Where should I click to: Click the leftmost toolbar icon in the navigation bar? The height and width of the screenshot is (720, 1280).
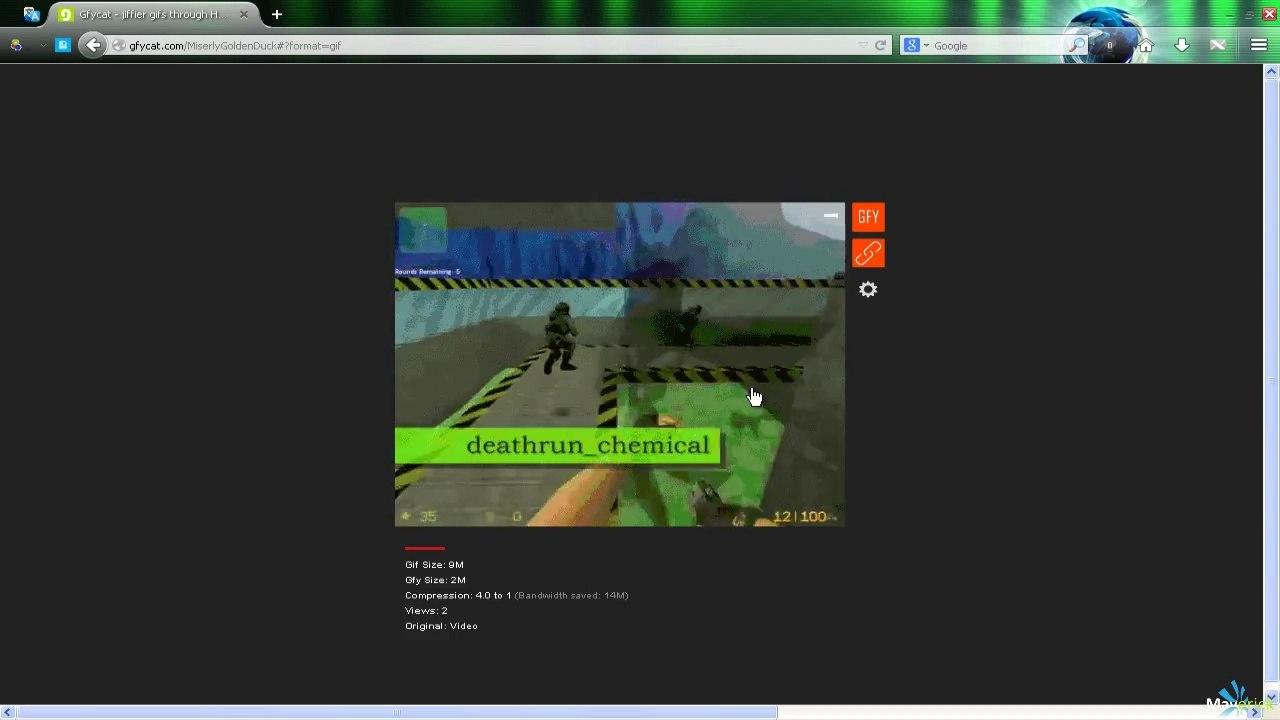[x=16, y=45]
